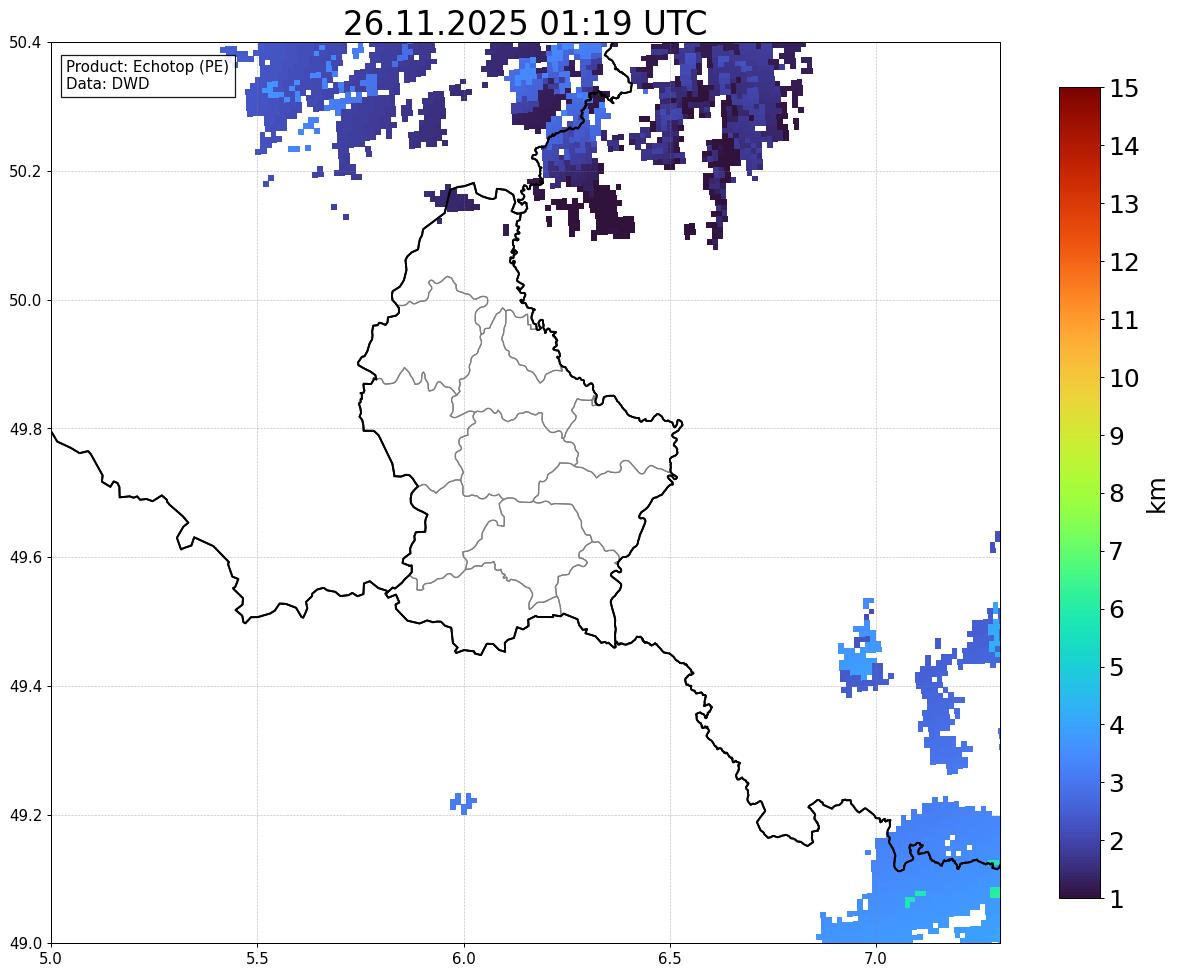Click the latitude tick label '49.2'
Screen dimensions: 1178x976
click(25, 815)
